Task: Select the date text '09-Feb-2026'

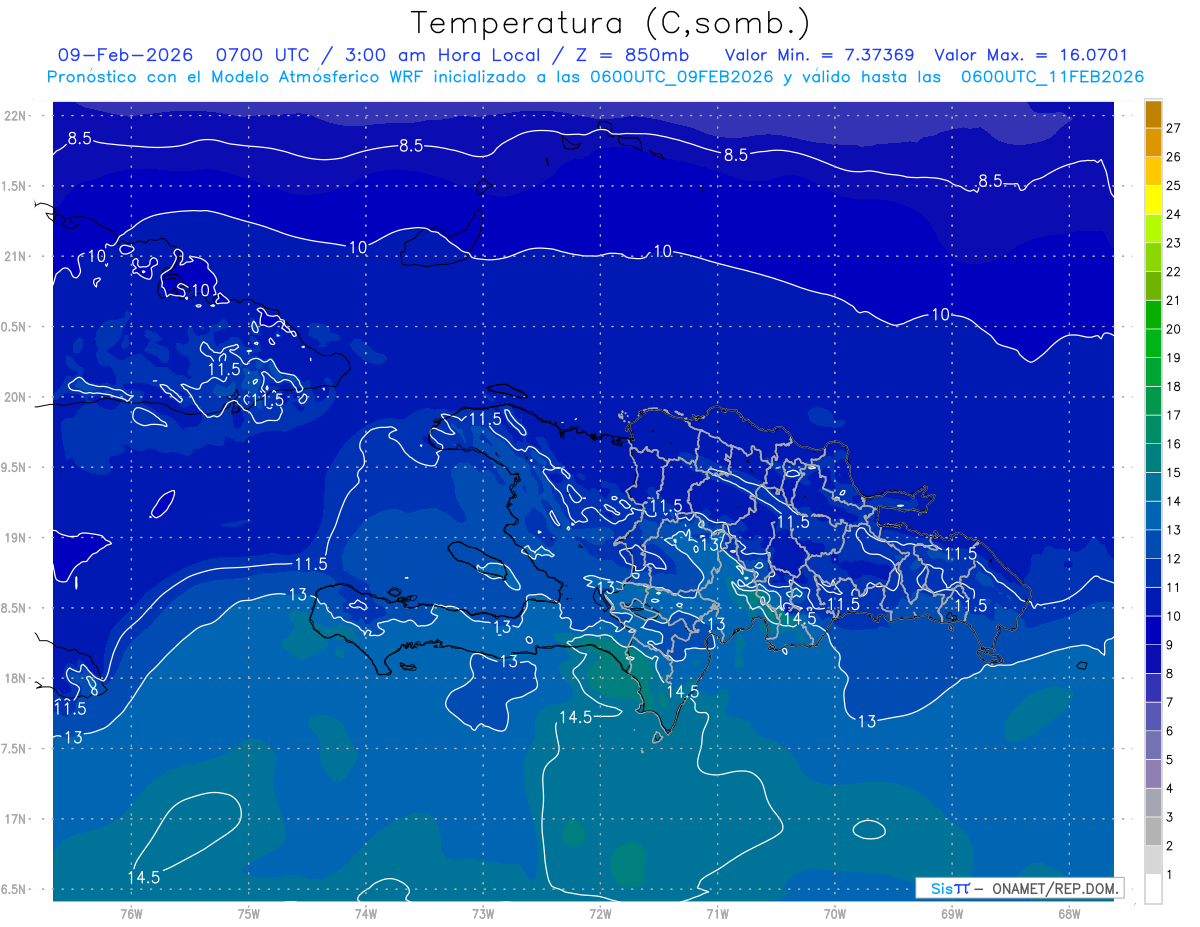Action: click(x=124, y=55)
